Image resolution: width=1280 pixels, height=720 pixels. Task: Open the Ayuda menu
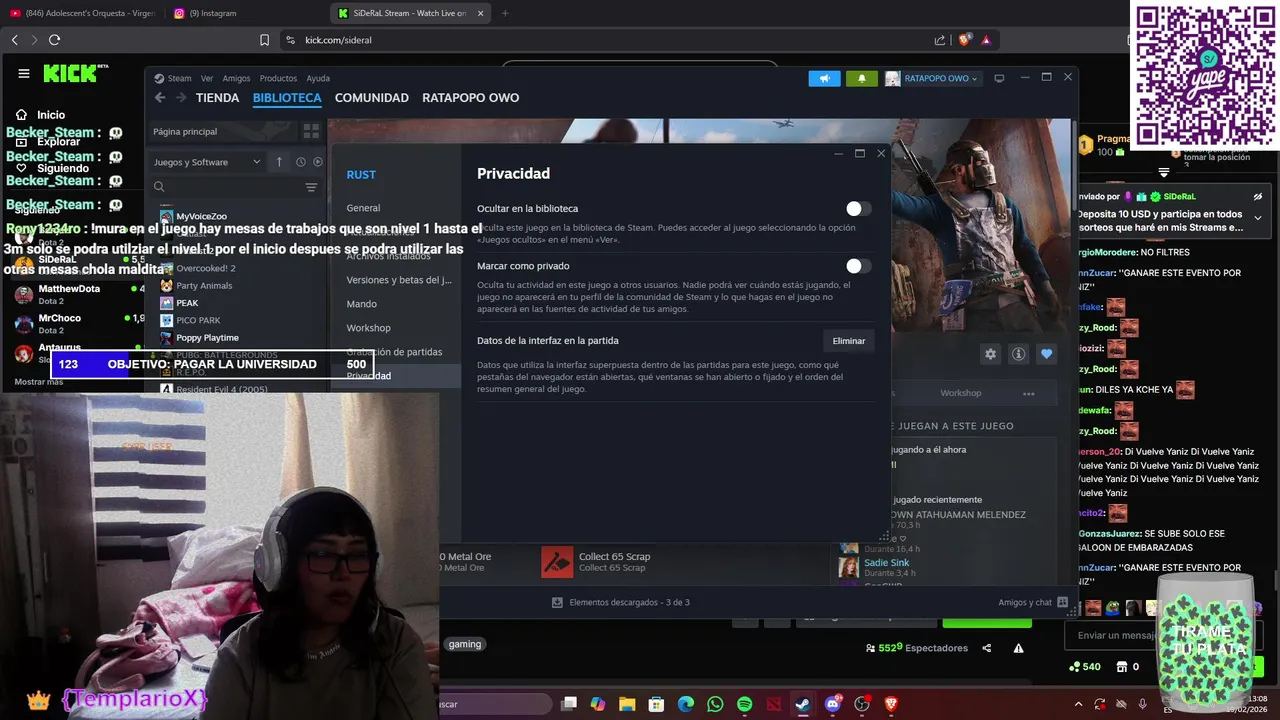318,78
